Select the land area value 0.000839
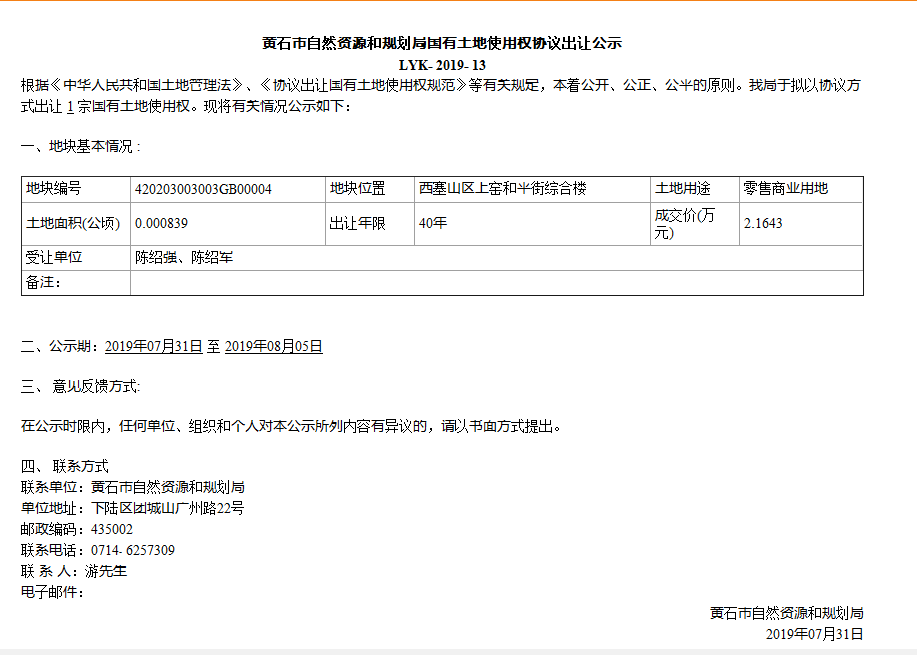This screenshot has height=655, width=917. (x=161, y=224)
